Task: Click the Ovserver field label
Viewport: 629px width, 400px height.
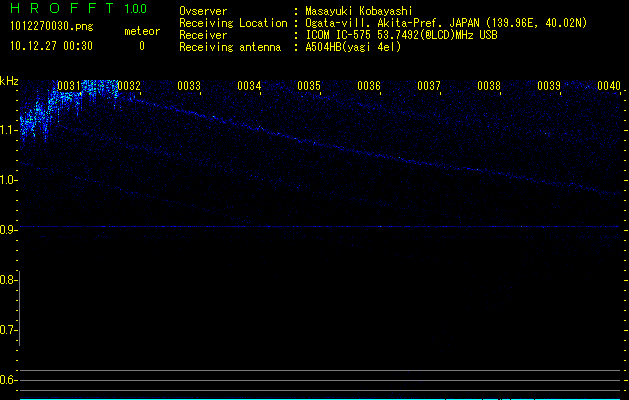Action: (x=203, y=11)
